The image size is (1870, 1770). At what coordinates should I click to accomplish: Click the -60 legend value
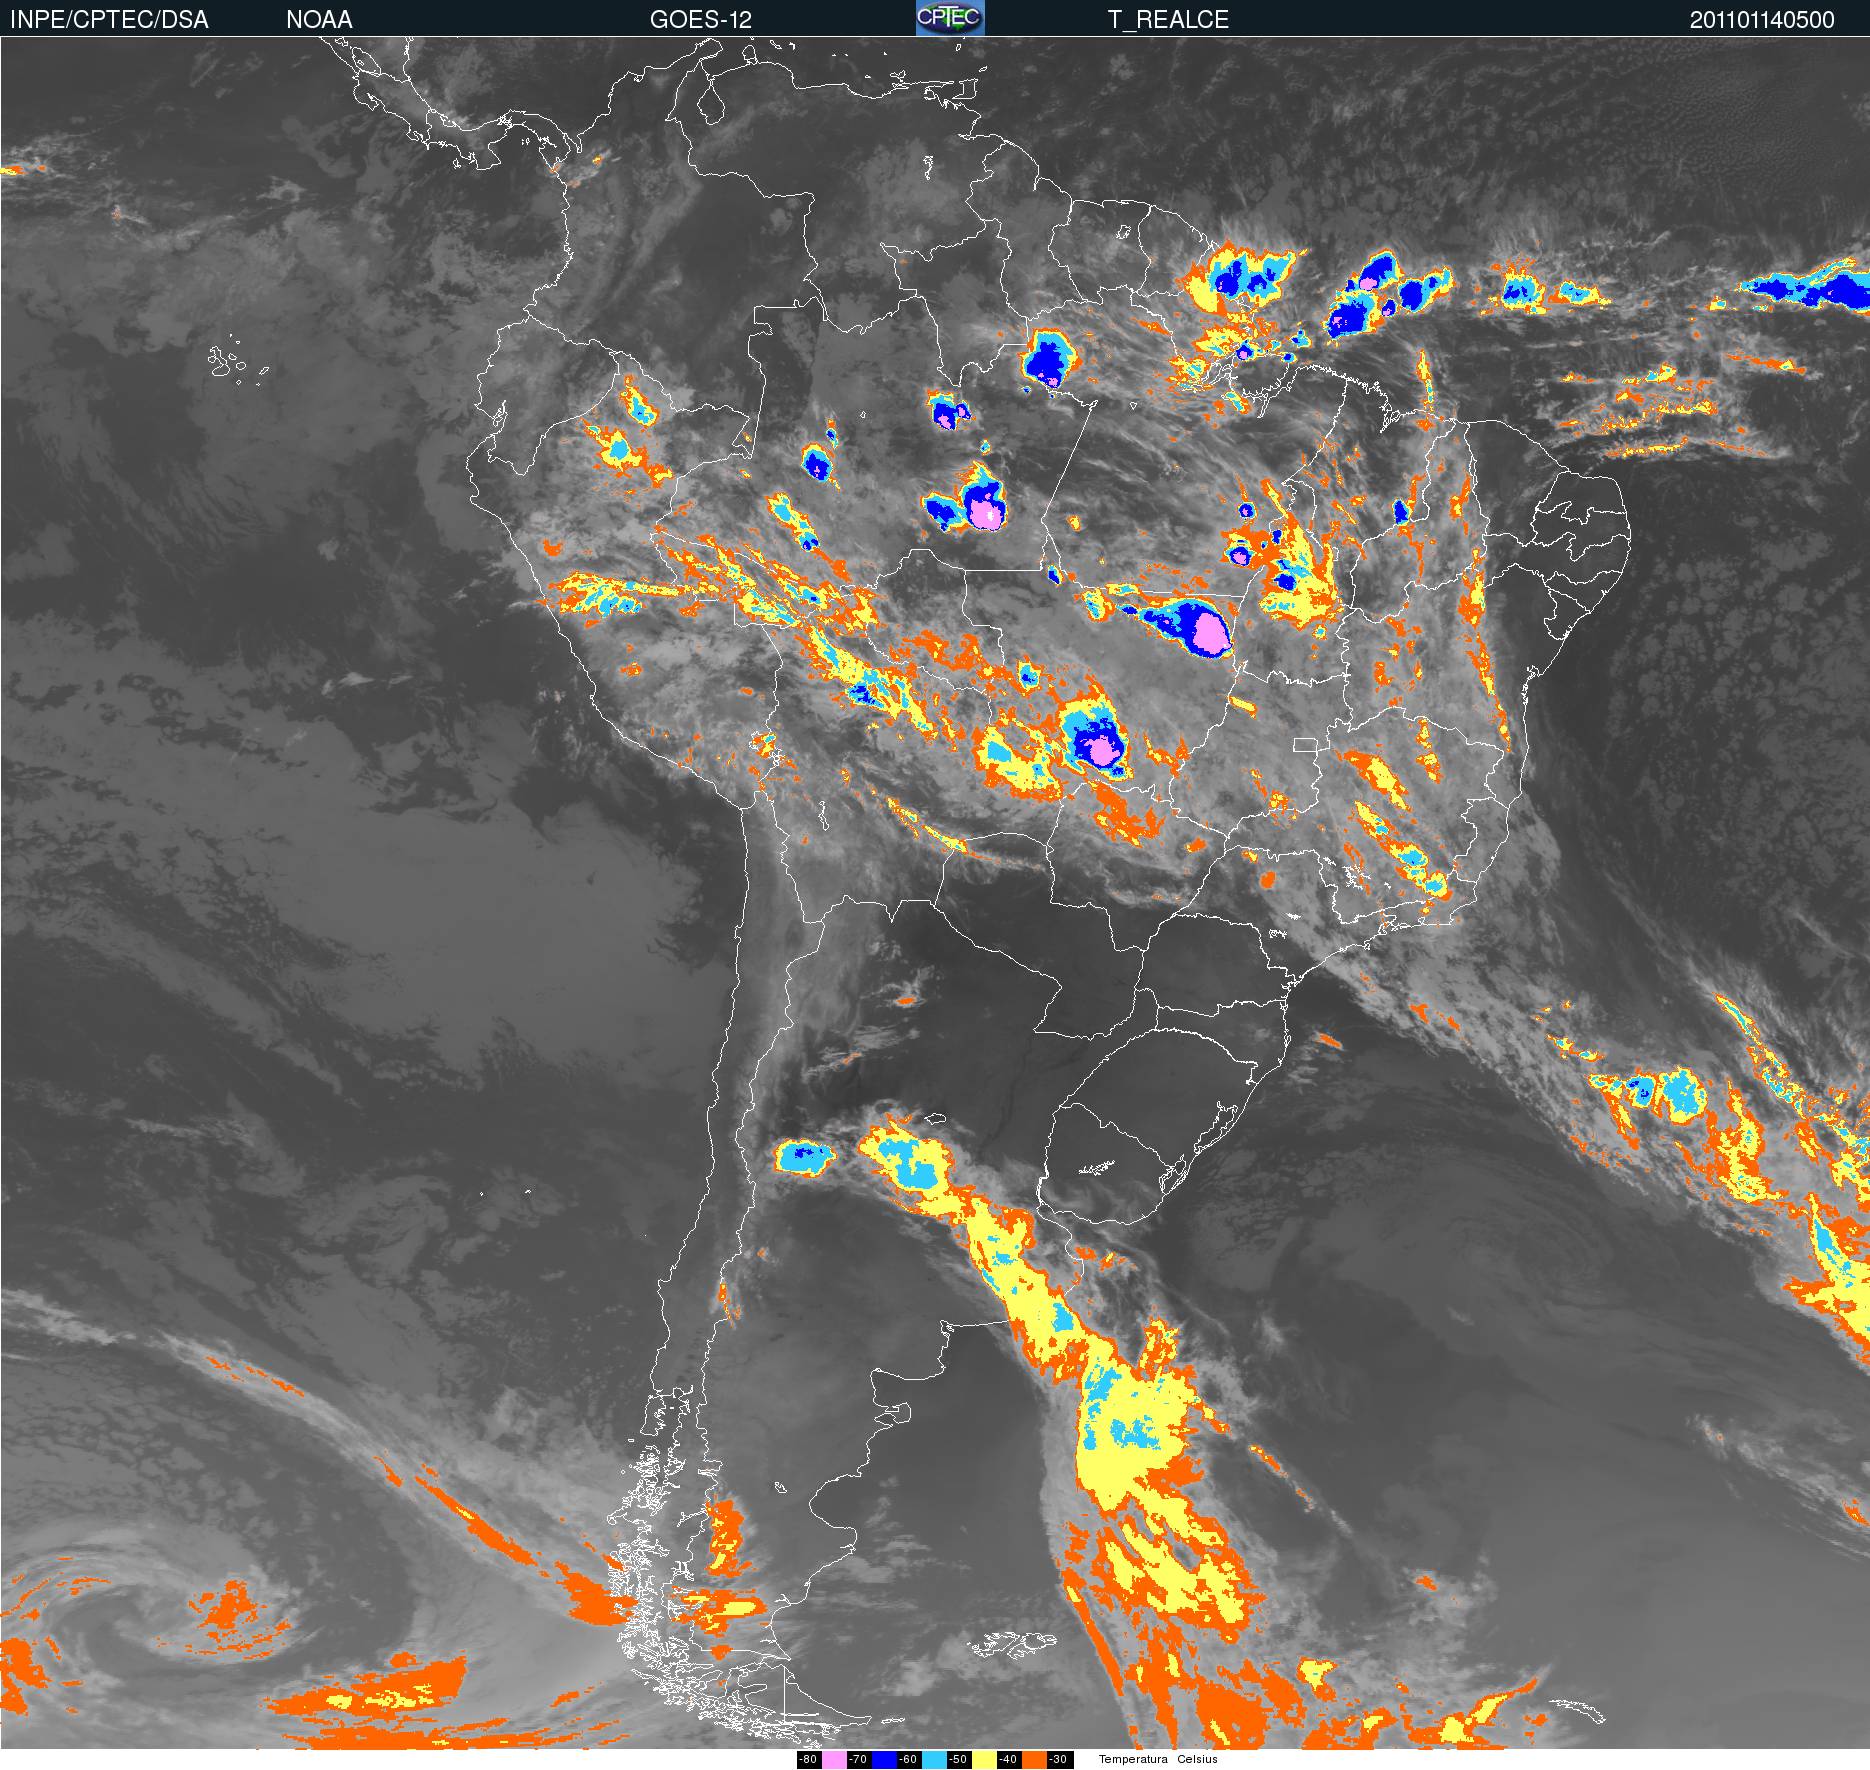(908, 1760)
